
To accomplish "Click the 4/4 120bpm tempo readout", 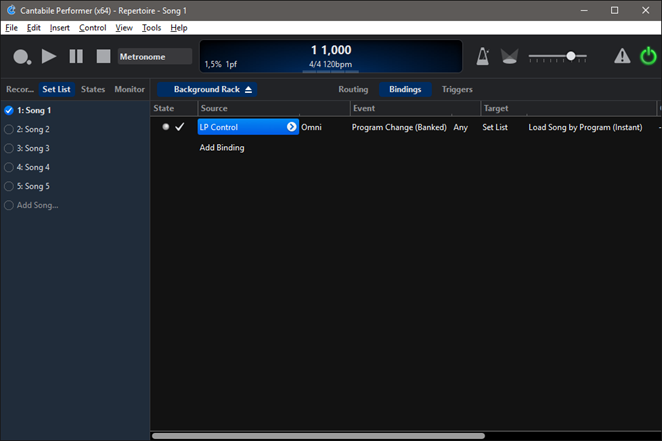I will tap(330, 65).
